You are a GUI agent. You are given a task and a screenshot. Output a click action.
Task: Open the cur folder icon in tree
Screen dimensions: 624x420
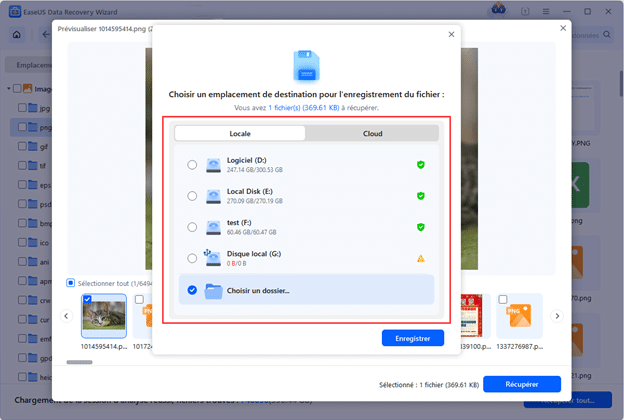(33, 319)
